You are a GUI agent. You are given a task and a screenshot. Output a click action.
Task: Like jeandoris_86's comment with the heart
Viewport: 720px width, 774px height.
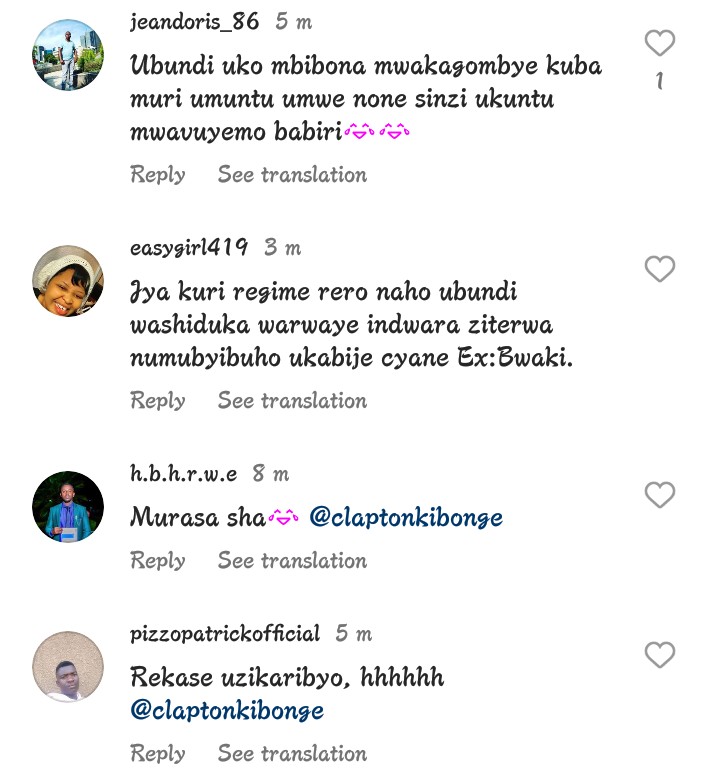coord(659,44)
